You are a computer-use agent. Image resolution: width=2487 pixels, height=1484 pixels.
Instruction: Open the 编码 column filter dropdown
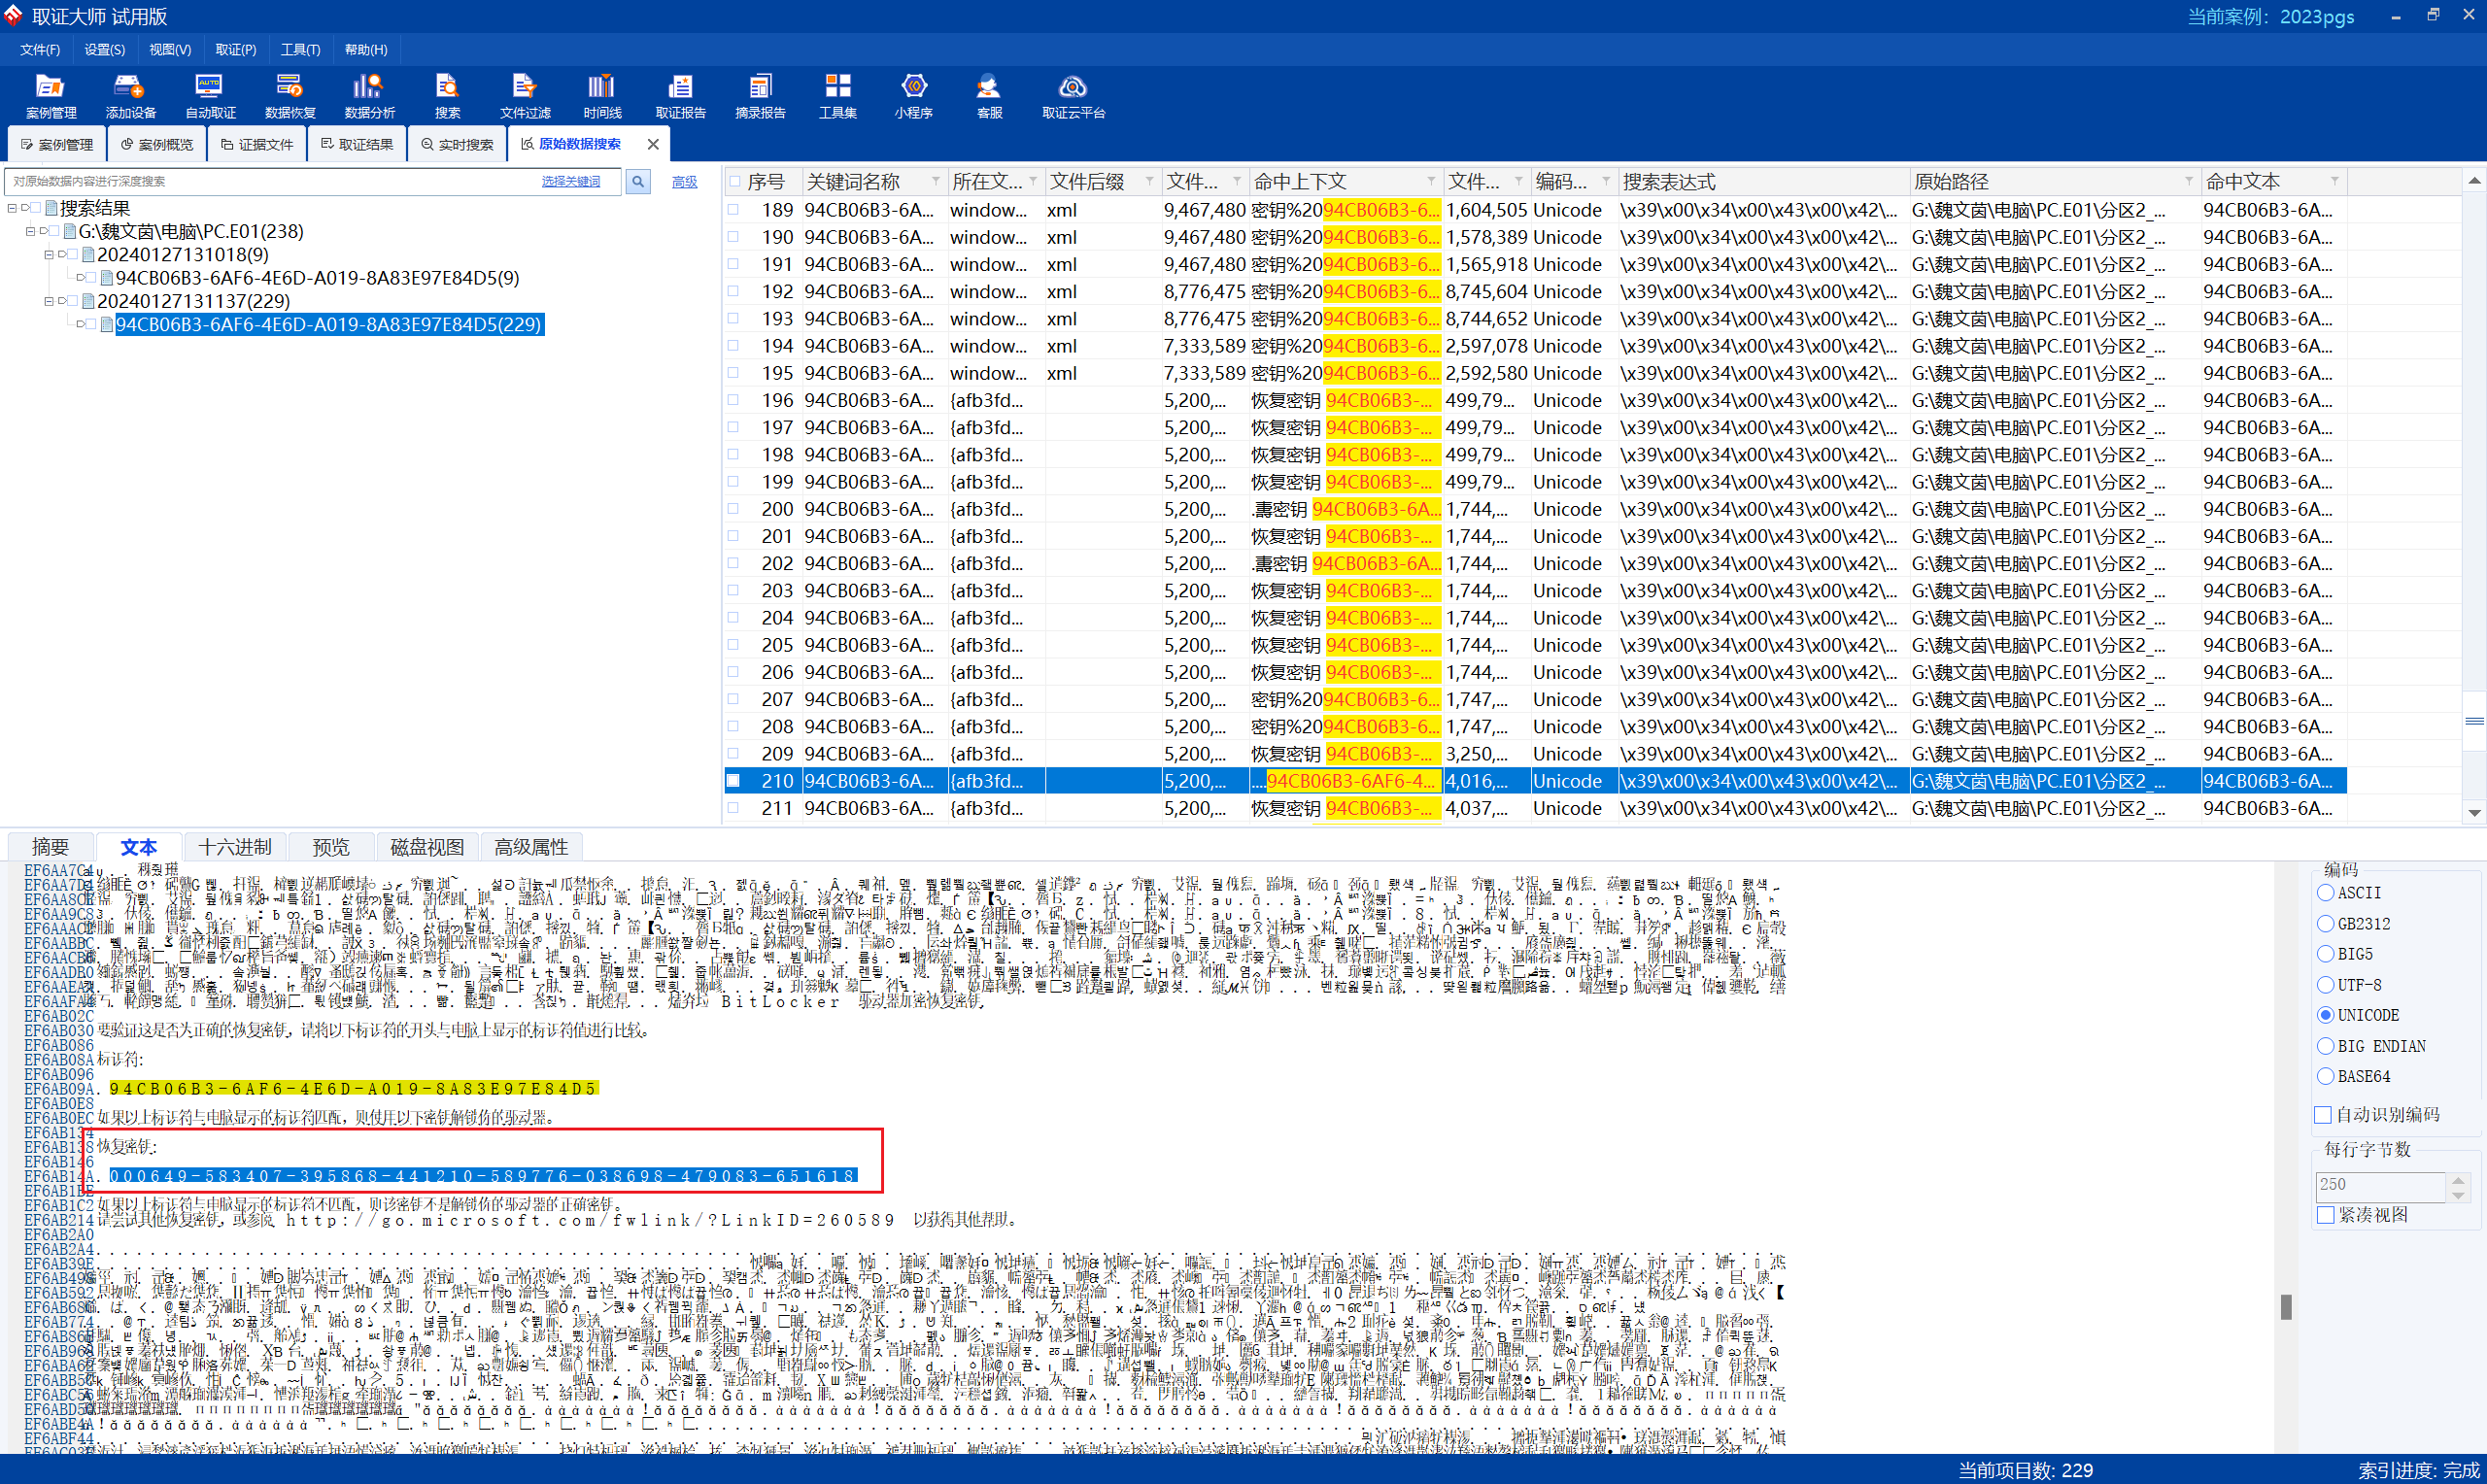(1606, 181)
